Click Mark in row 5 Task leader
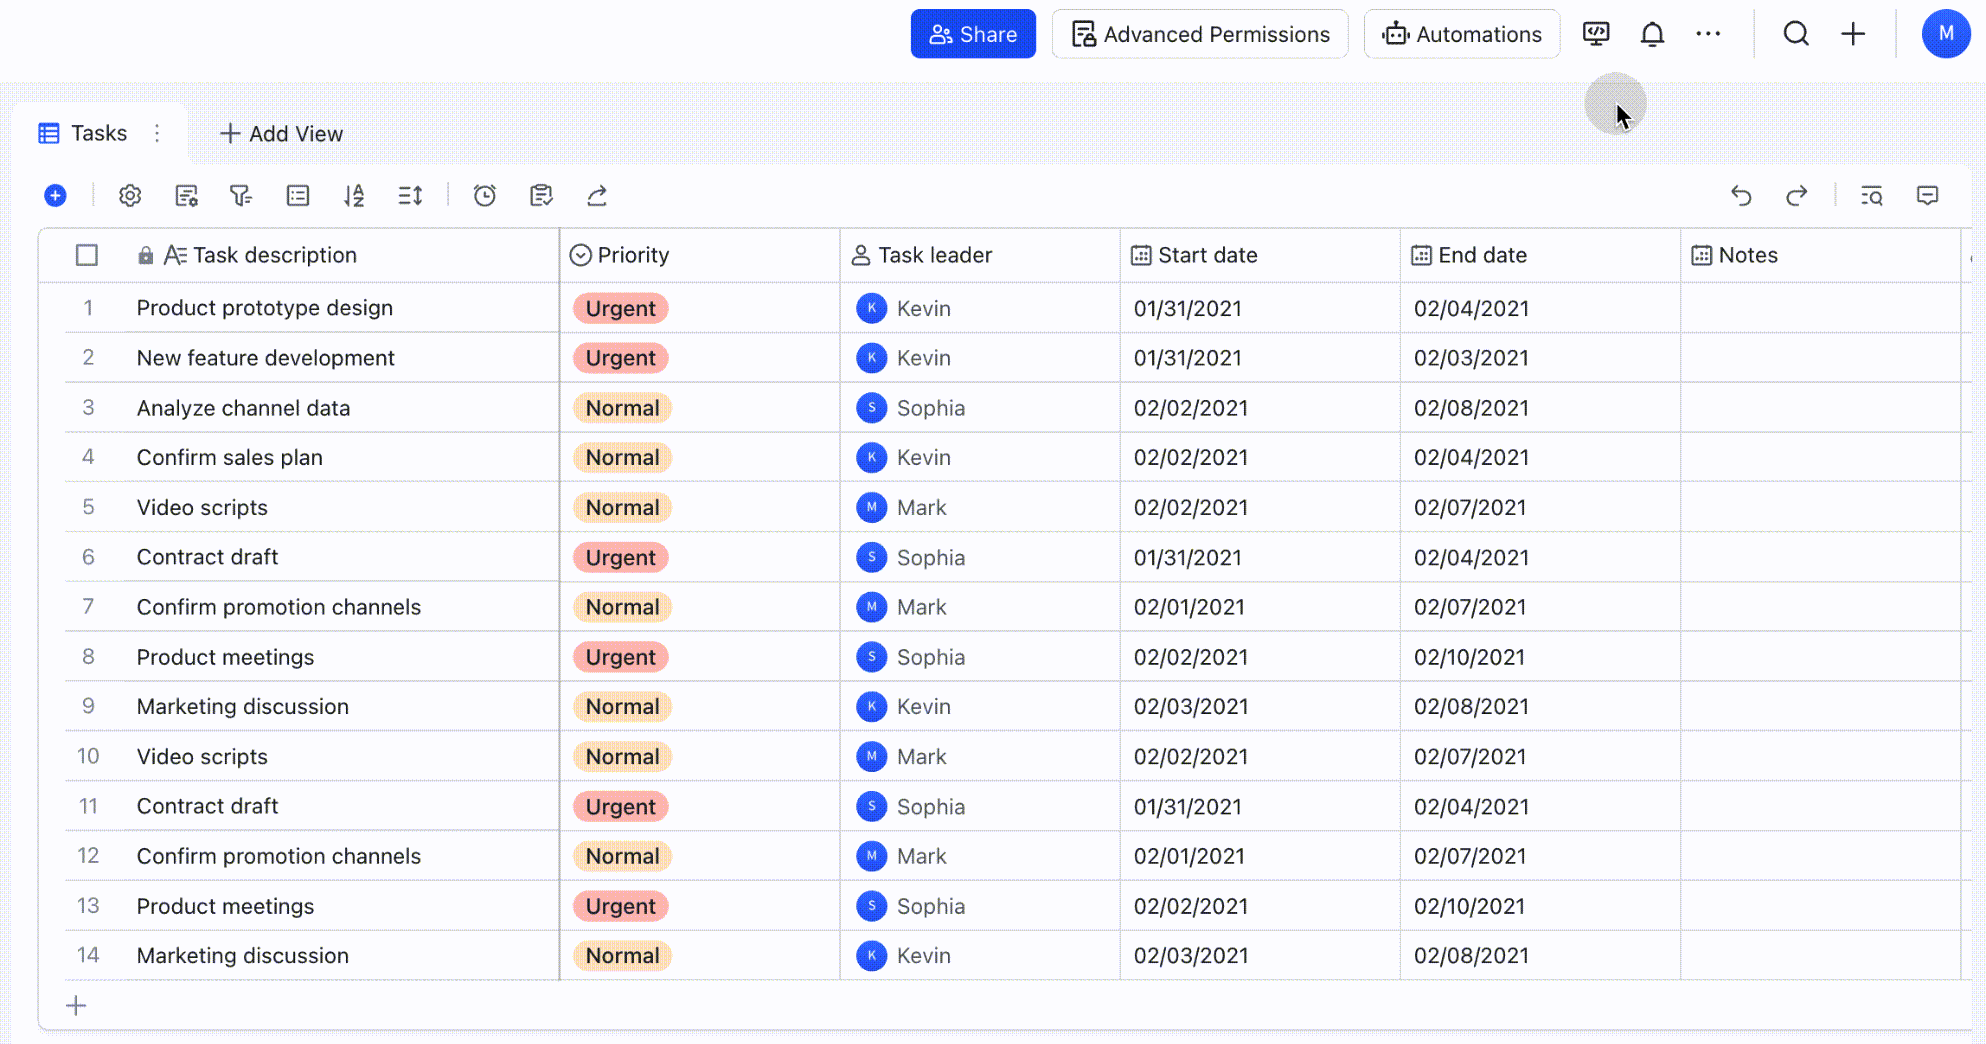 [x=902, y=507]
